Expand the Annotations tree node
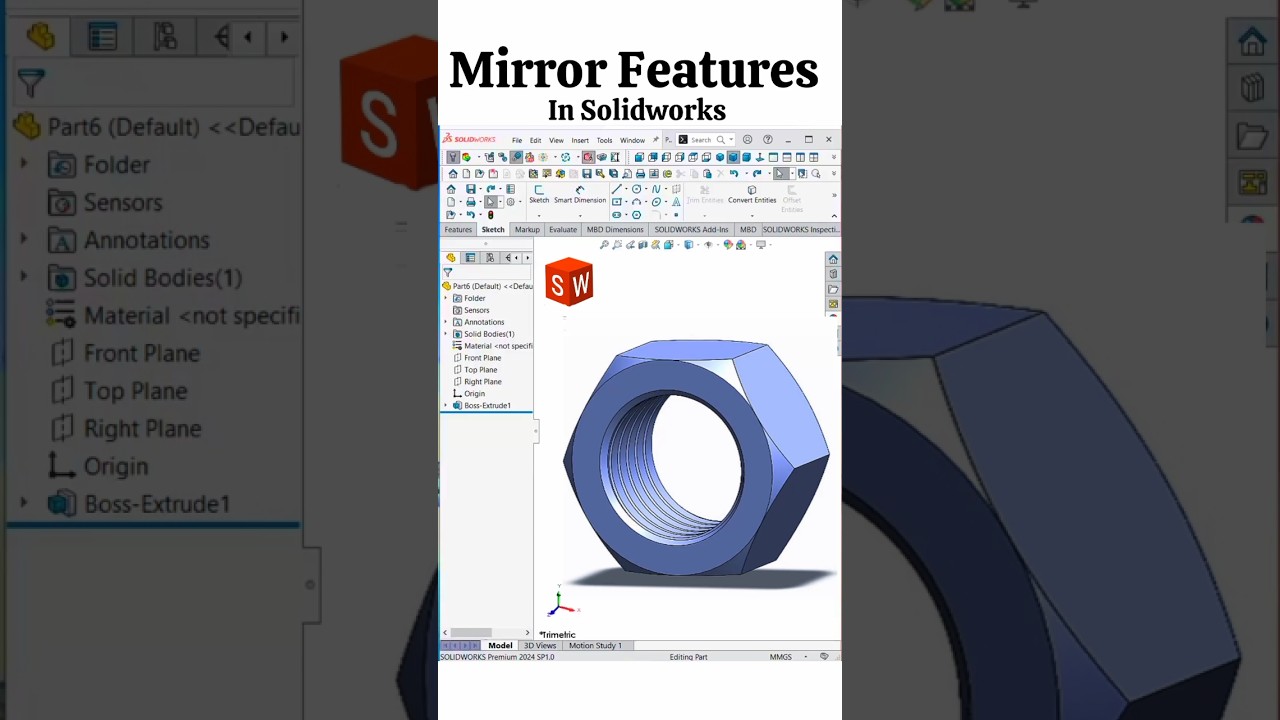This screenshot has height=720, width=1280. (446, 322)
